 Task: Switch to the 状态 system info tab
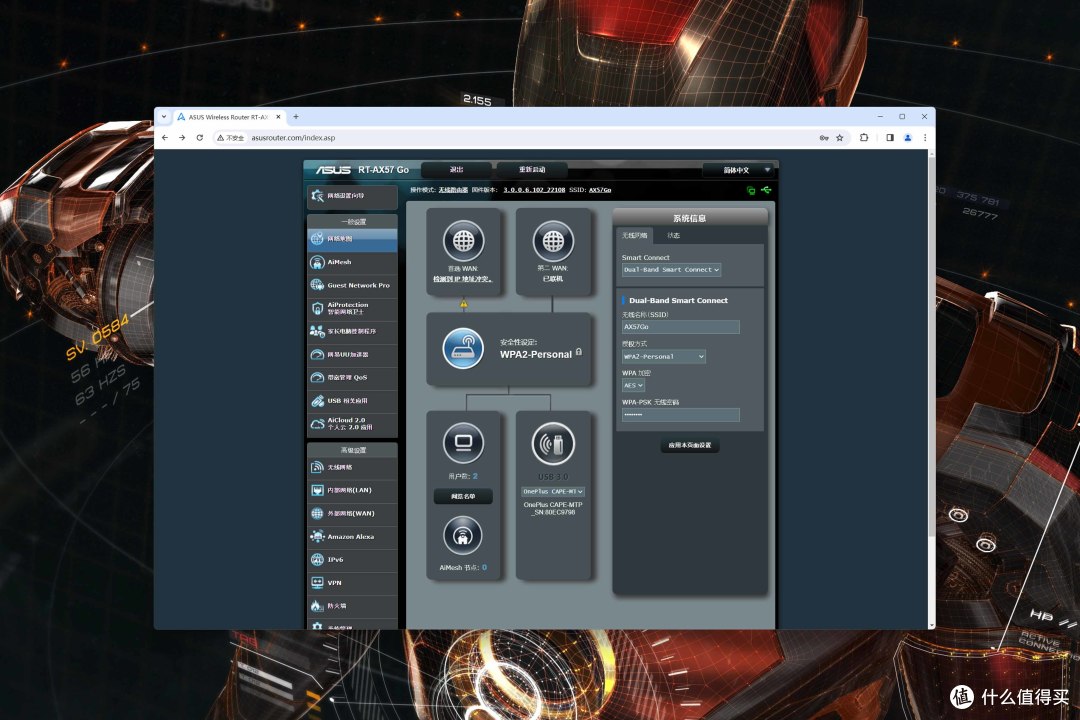point(674,236)
